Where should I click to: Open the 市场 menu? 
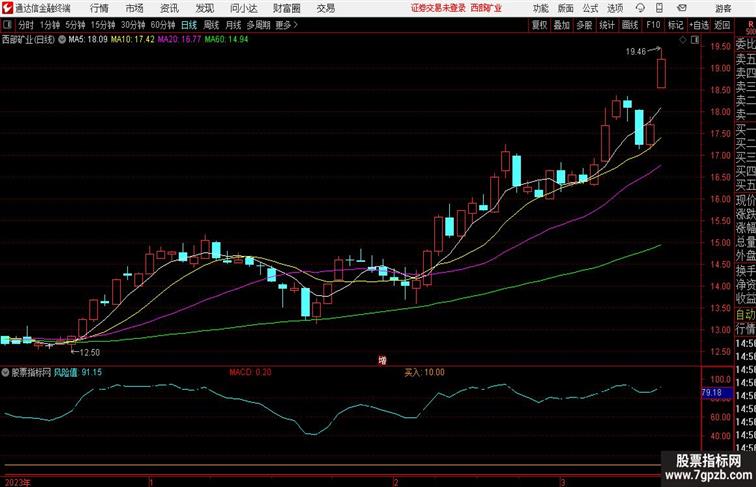(x=135, y=8)
